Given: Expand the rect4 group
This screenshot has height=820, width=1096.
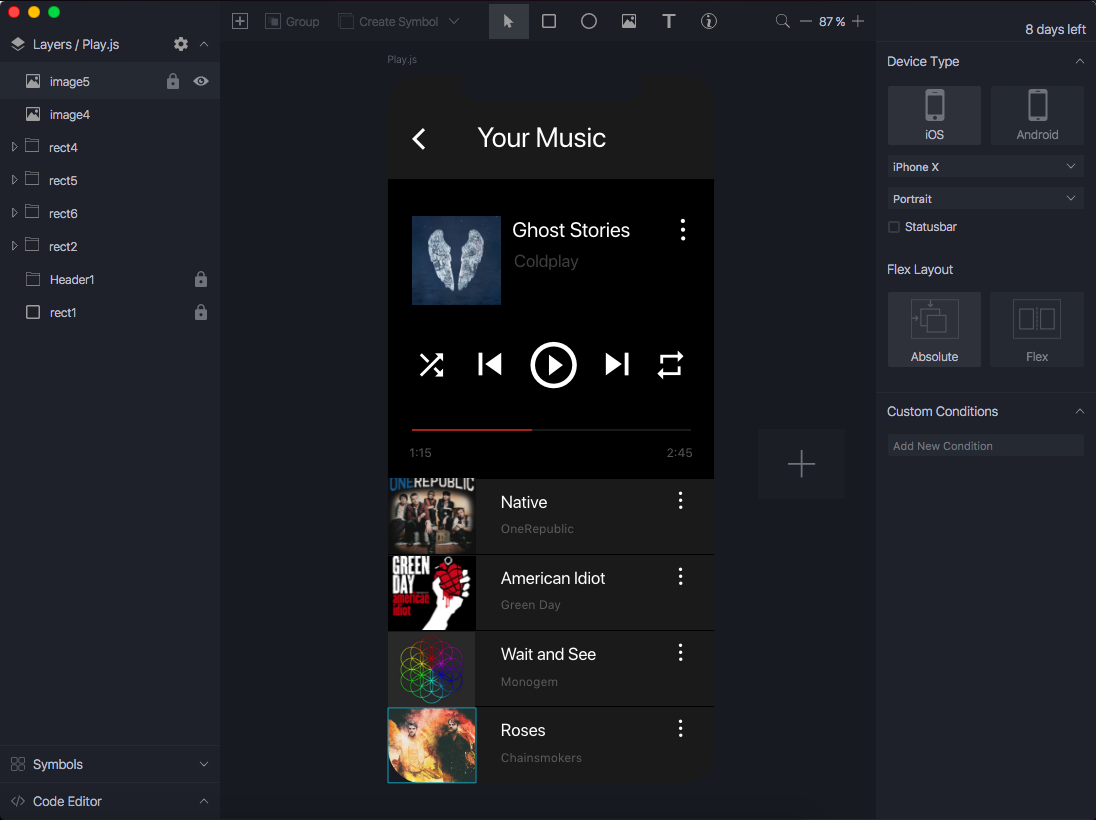Looking at the screenshot, I should click(x=14, y=147).
